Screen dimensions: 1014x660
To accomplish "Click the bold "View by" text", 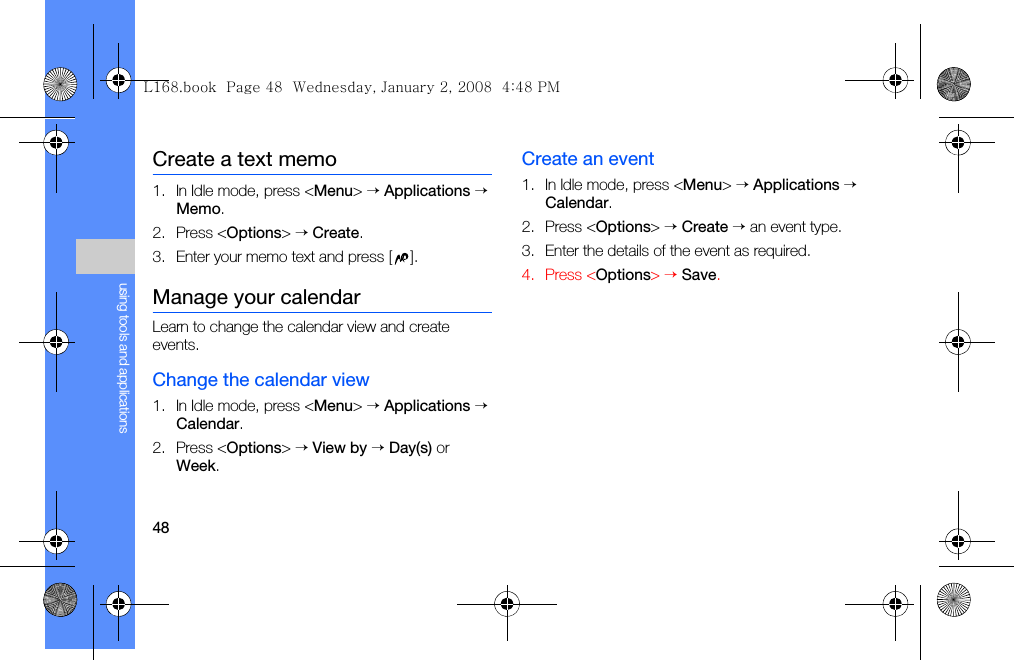I will coord(339,448).
